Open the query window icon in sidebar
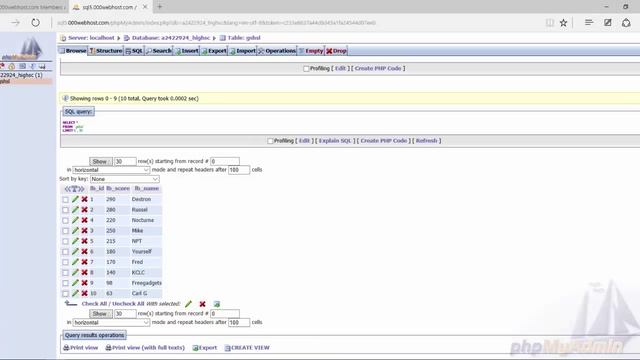 tap(22, 66)
